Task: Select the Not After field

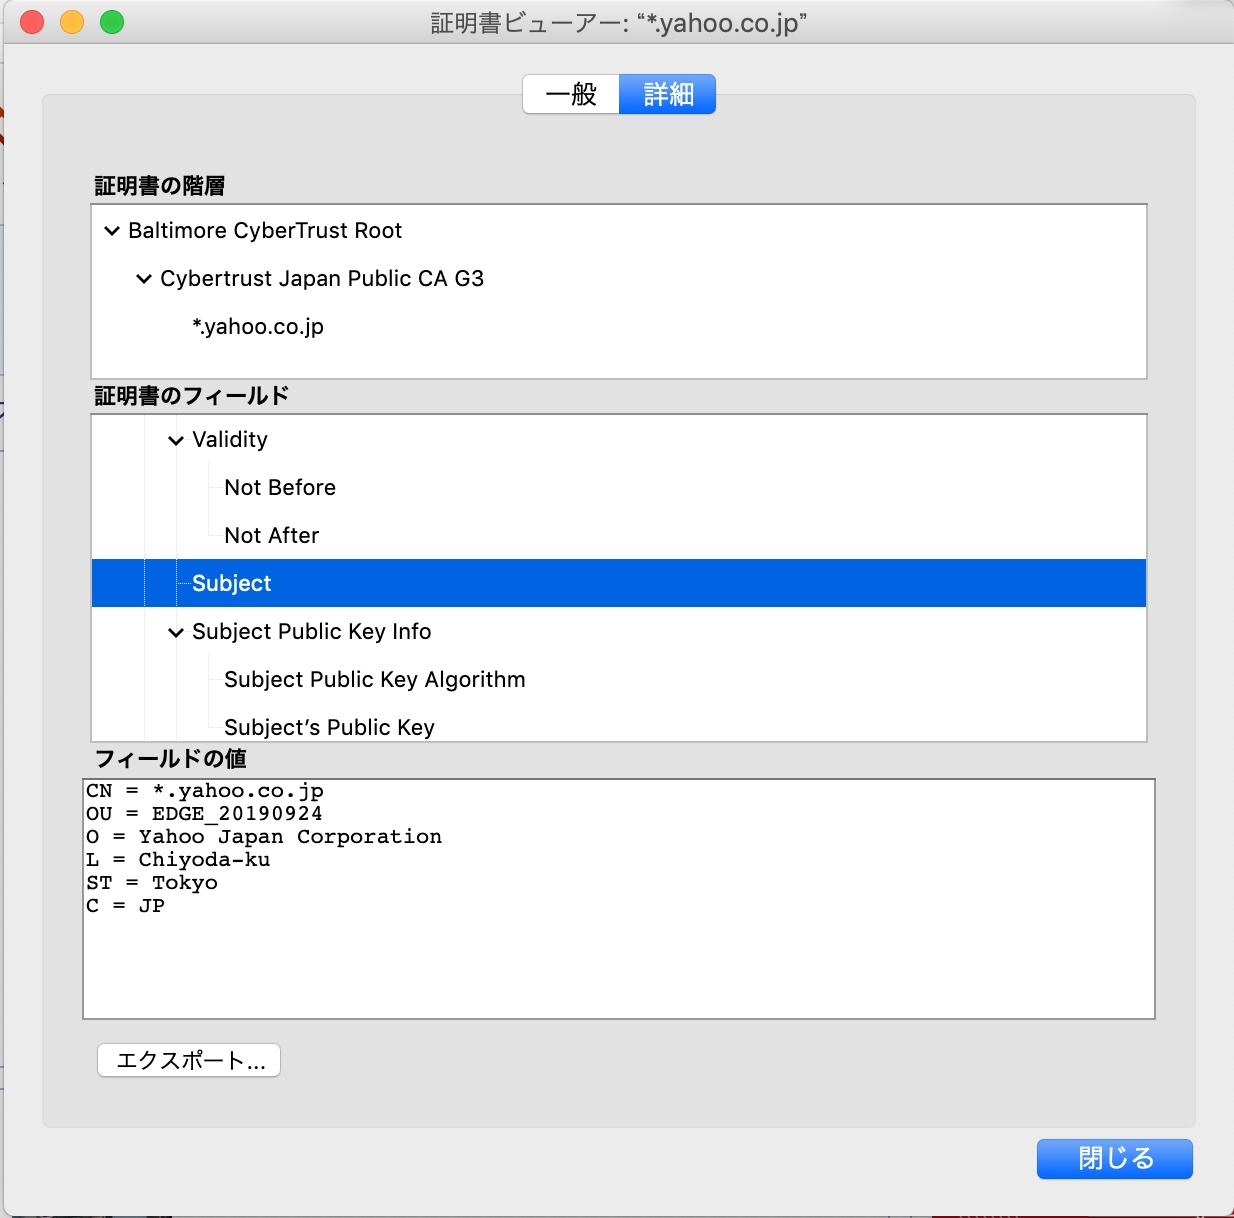Action: point(272,536)
